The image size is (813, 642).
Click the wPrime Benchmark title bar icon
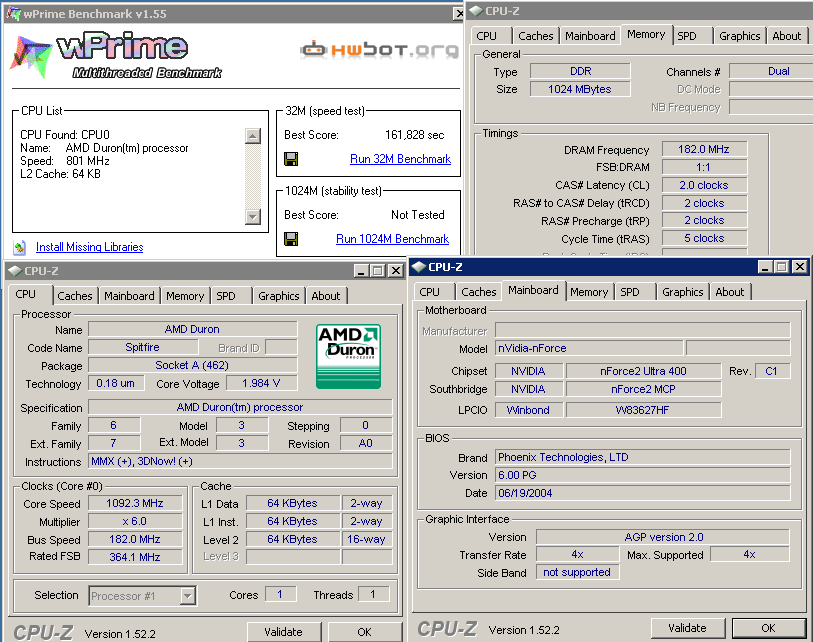(x=12, y=11)
